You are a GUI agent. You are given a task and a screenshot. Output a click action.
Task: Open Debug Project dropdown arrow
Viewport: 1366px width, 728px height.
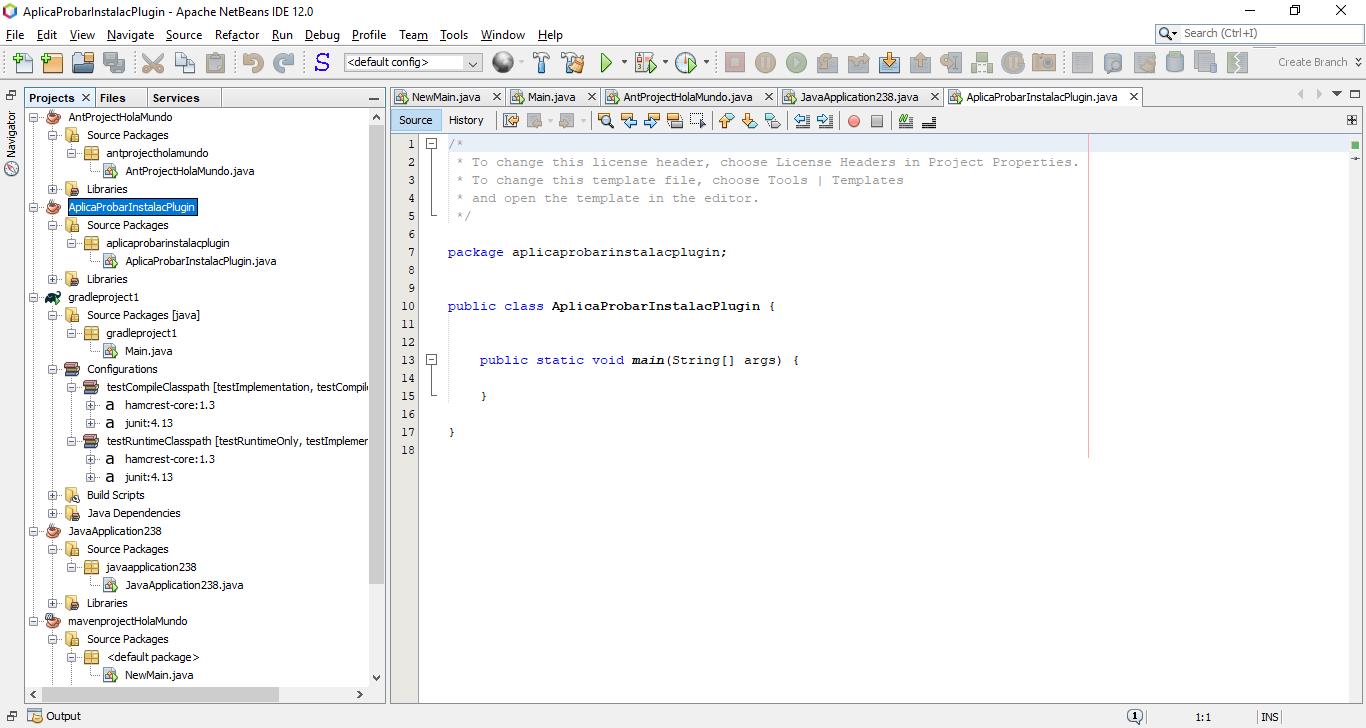click(665, 62)
